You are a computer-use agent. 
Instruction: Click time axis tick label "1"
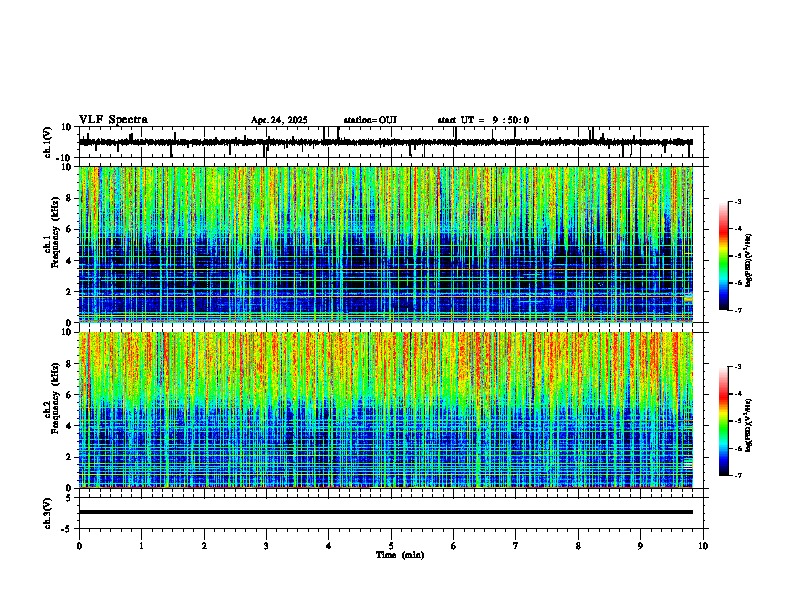coord(141,546)
